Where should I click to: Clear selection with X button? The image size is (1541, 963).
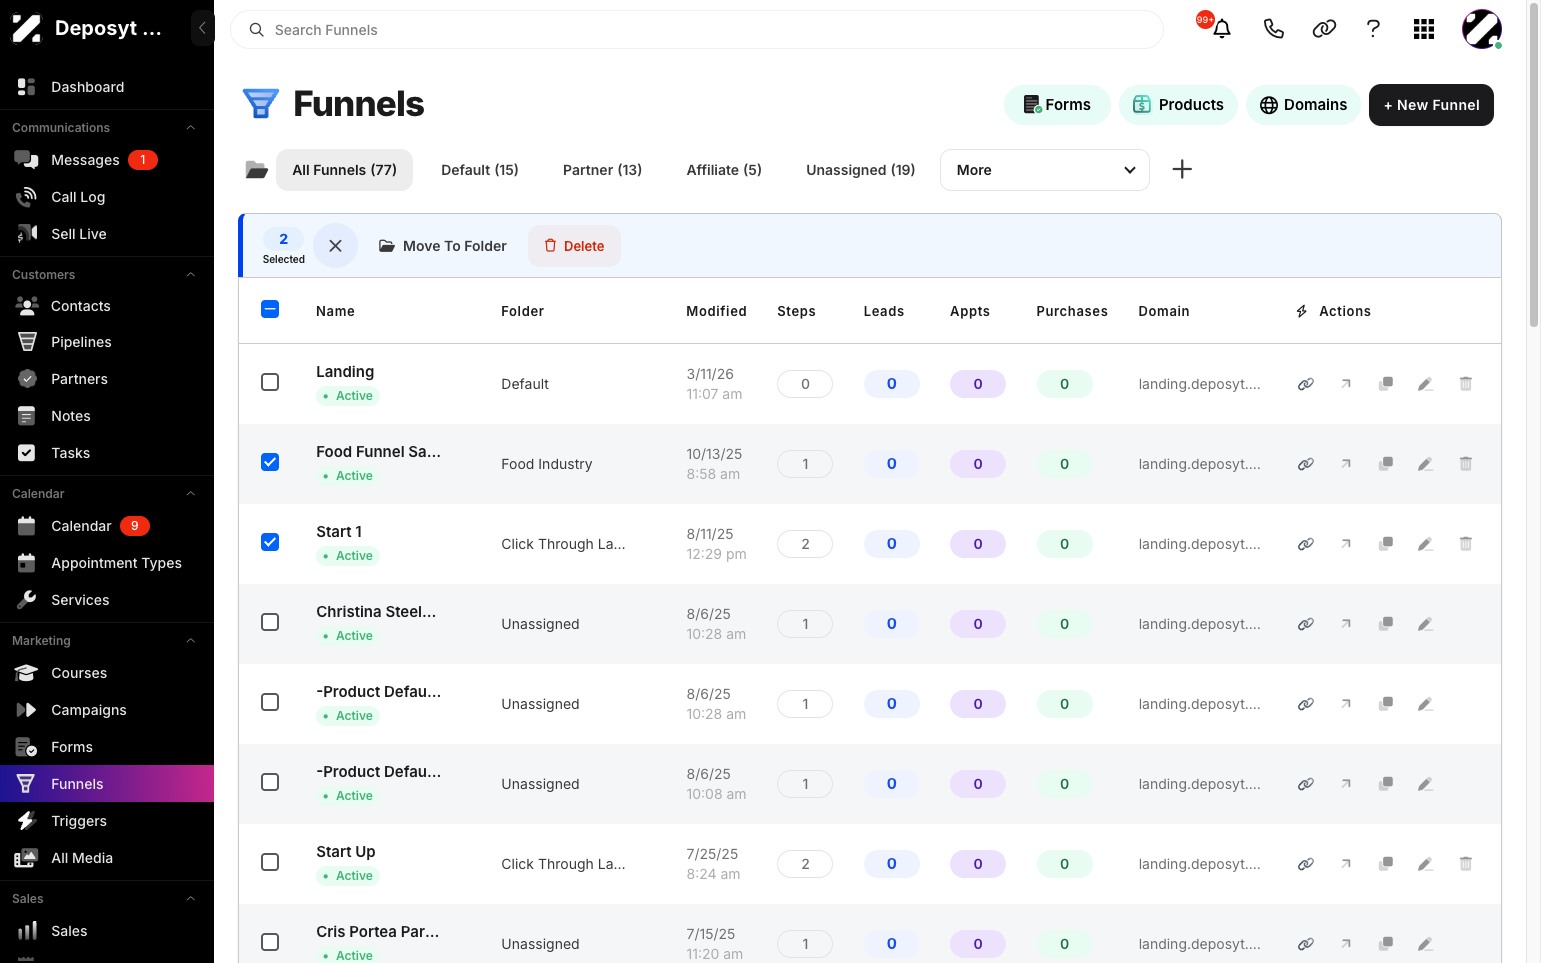[x=335, y=245]
